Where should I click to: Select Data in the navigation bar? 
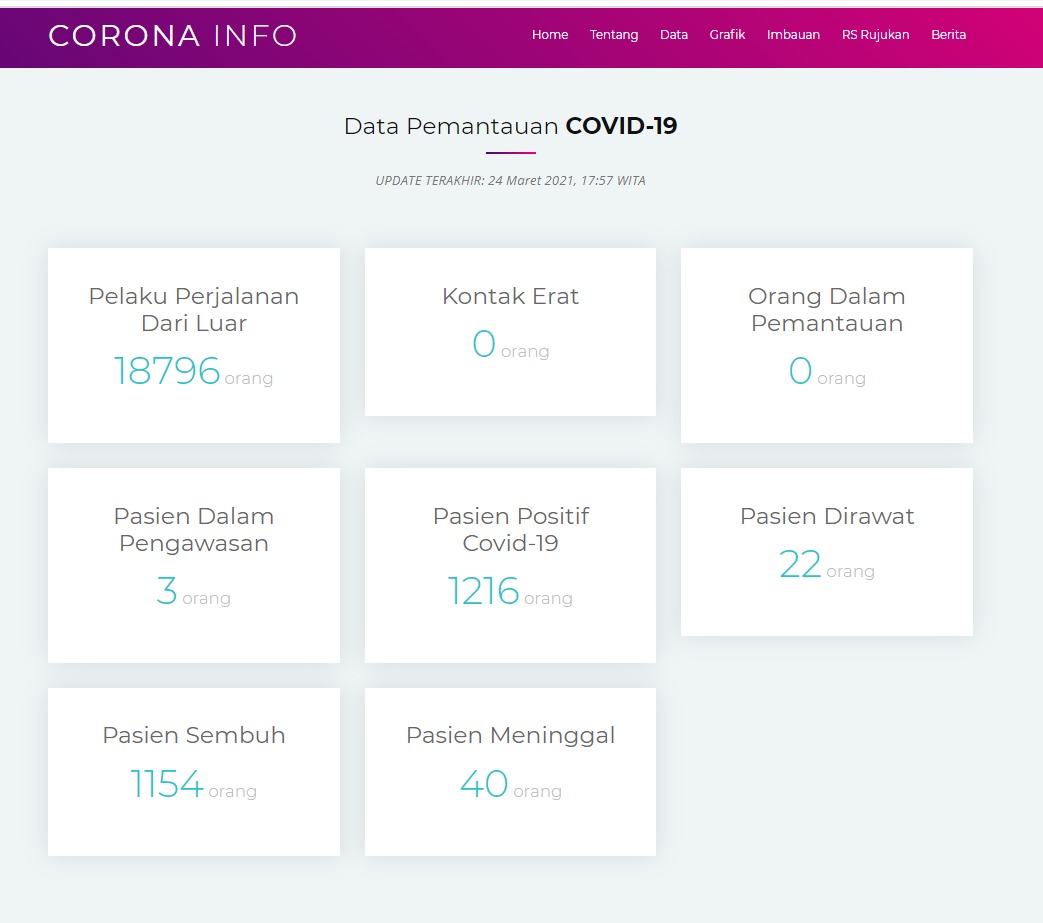674,35
